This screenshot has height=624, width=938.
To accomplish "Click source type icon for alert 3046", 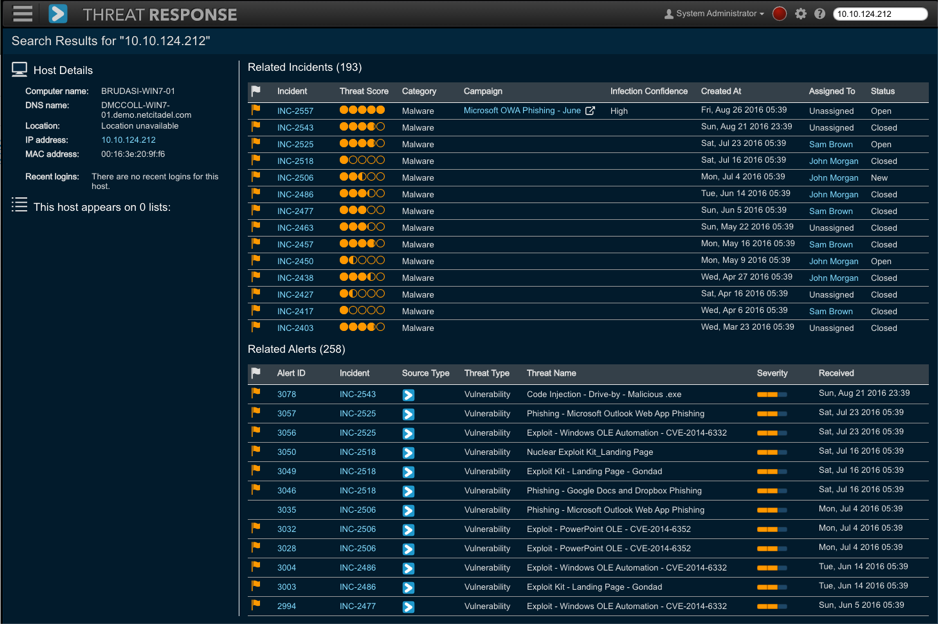I will [x=409, y=491].
